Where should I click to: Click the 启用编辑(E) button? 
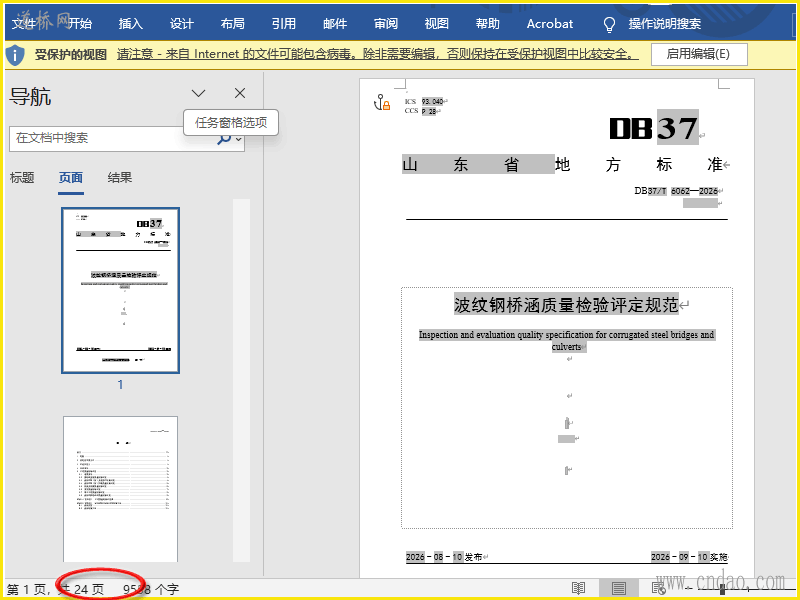click(x=699, y=54)
